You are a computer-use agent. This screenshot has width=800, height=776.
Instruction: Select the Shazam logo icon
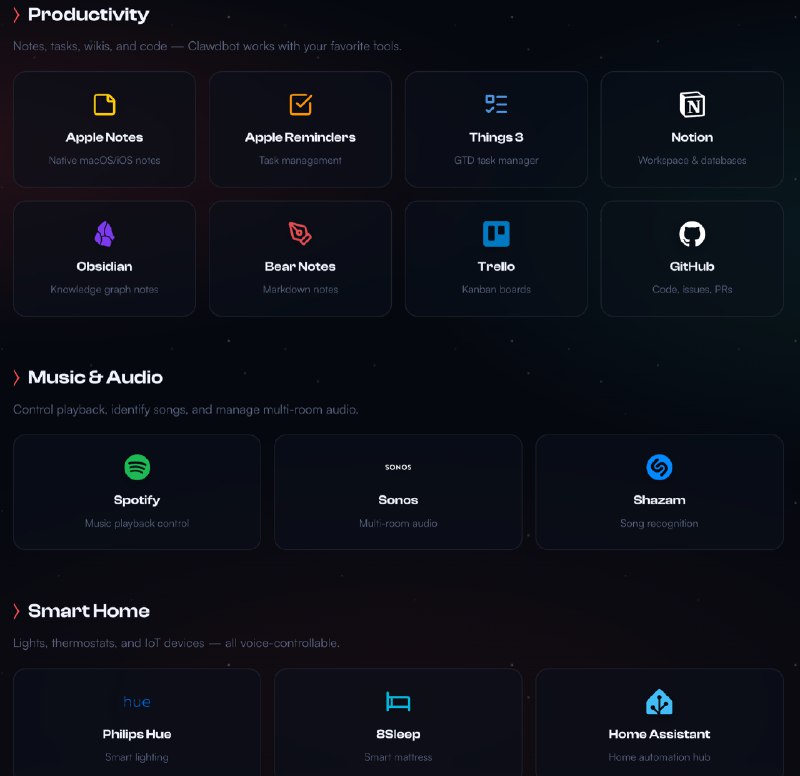[659, 467]
